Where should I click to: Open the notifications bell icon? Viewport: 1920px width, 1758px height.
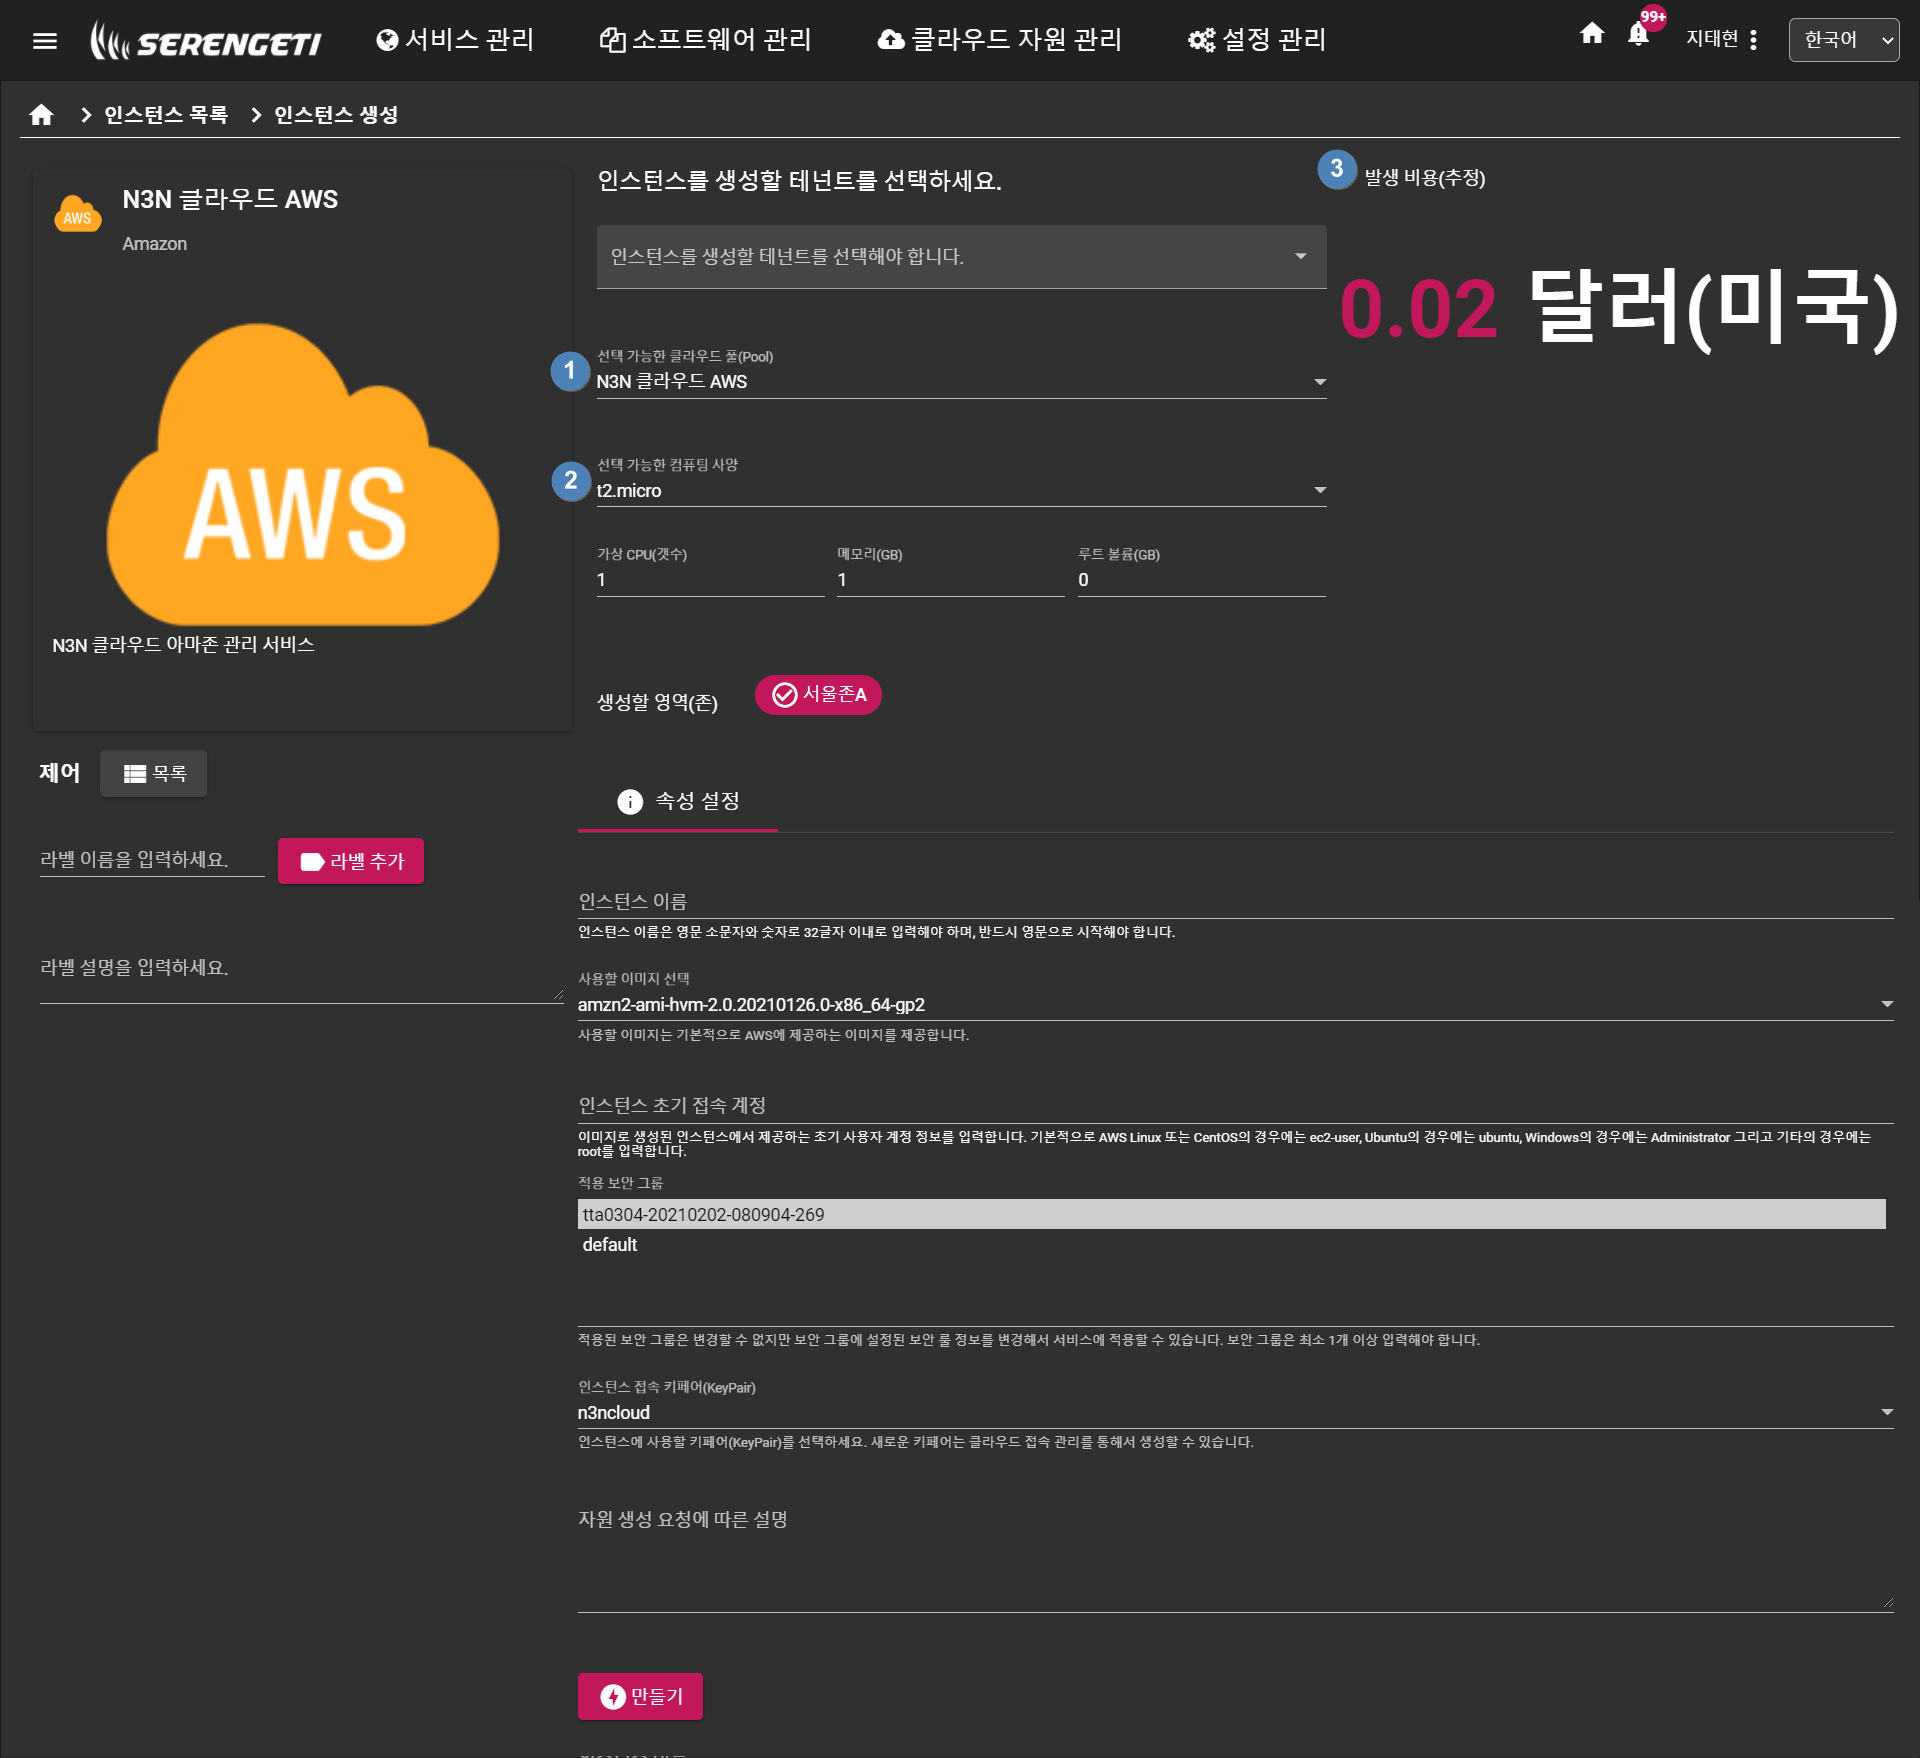pos(1638,35)
